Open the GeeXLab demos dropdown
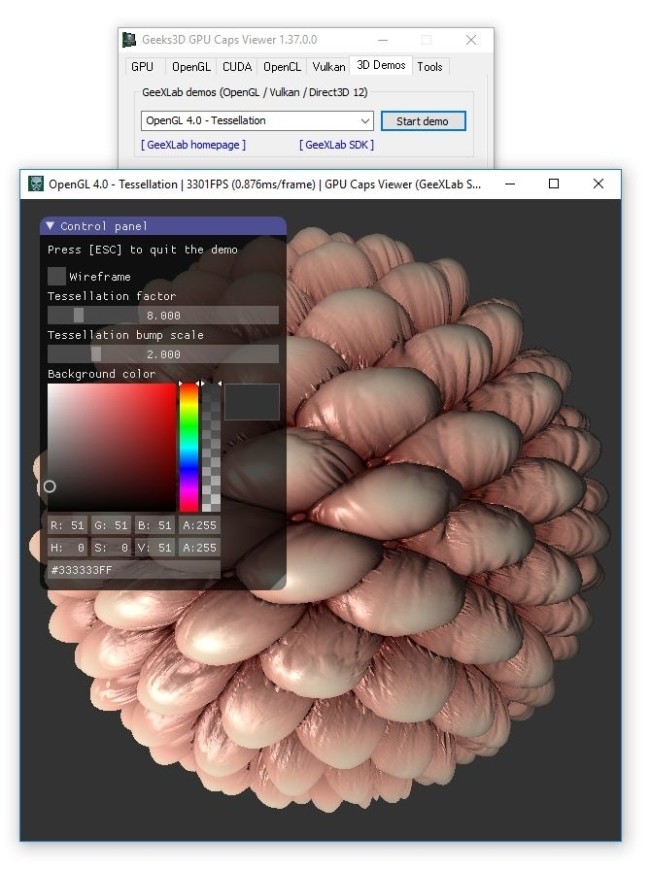This screenshot has width=650, height=870. pyautogui.click(x=258, y=121)
